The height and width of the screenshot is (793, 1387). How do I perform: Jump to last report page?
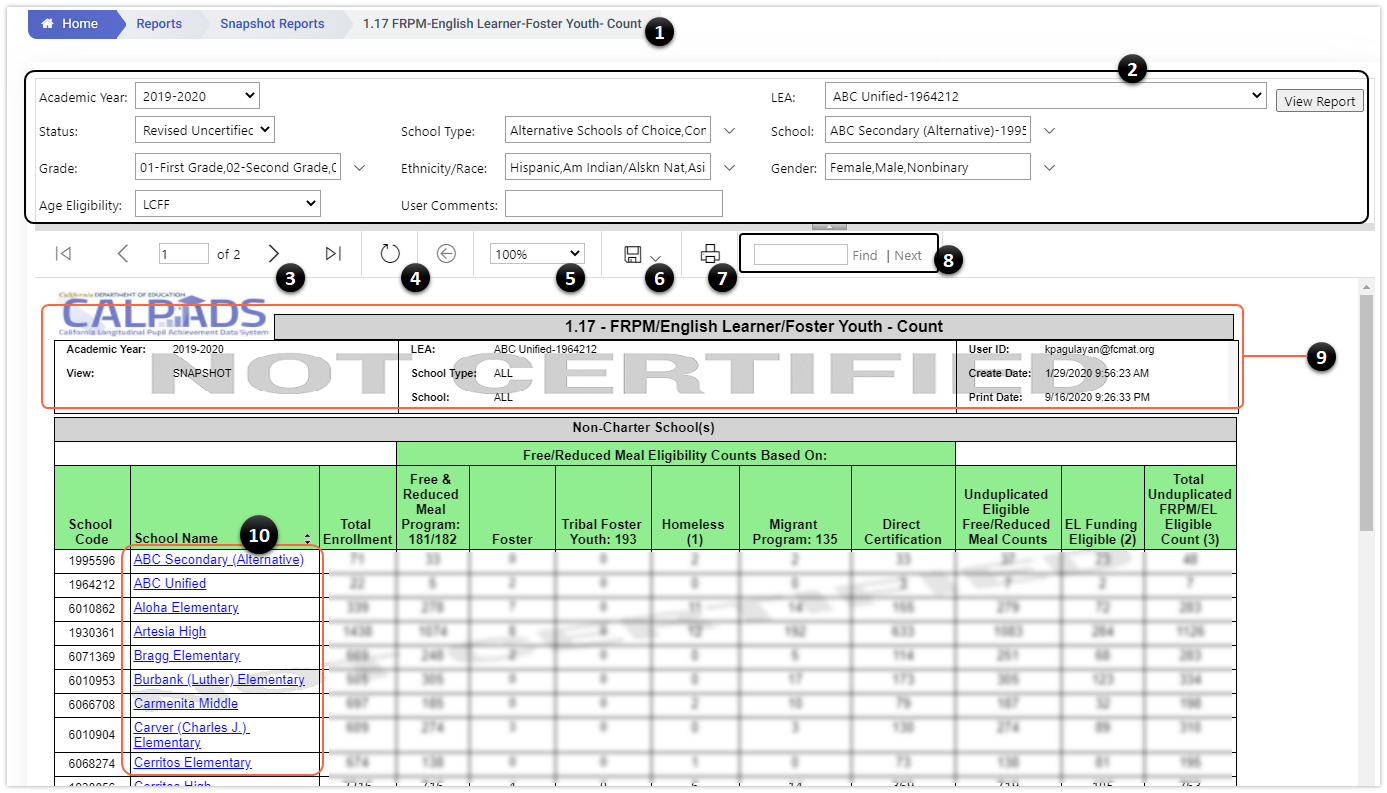tap(333, 254)
